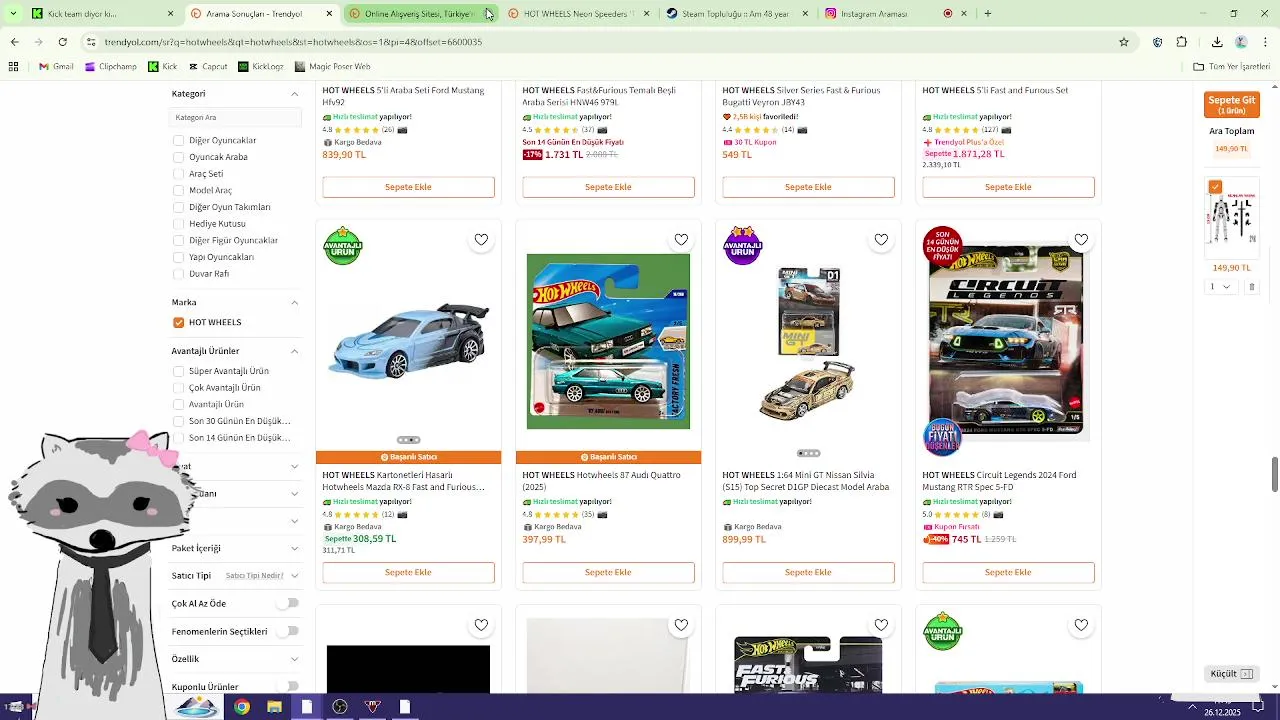1280x720 pixels.
Task: Toggle the Çok Al Az Öde switch
Action: tap(288, 603)
